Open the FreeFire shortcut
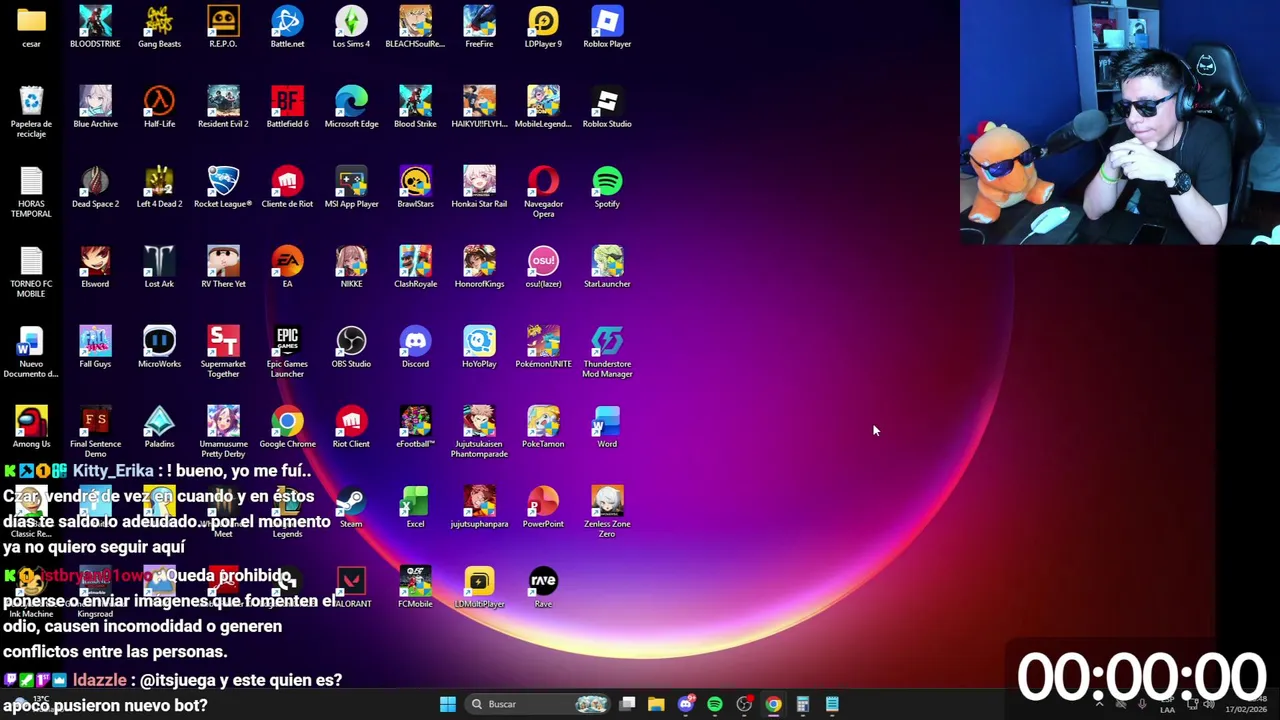 point(479,27)
